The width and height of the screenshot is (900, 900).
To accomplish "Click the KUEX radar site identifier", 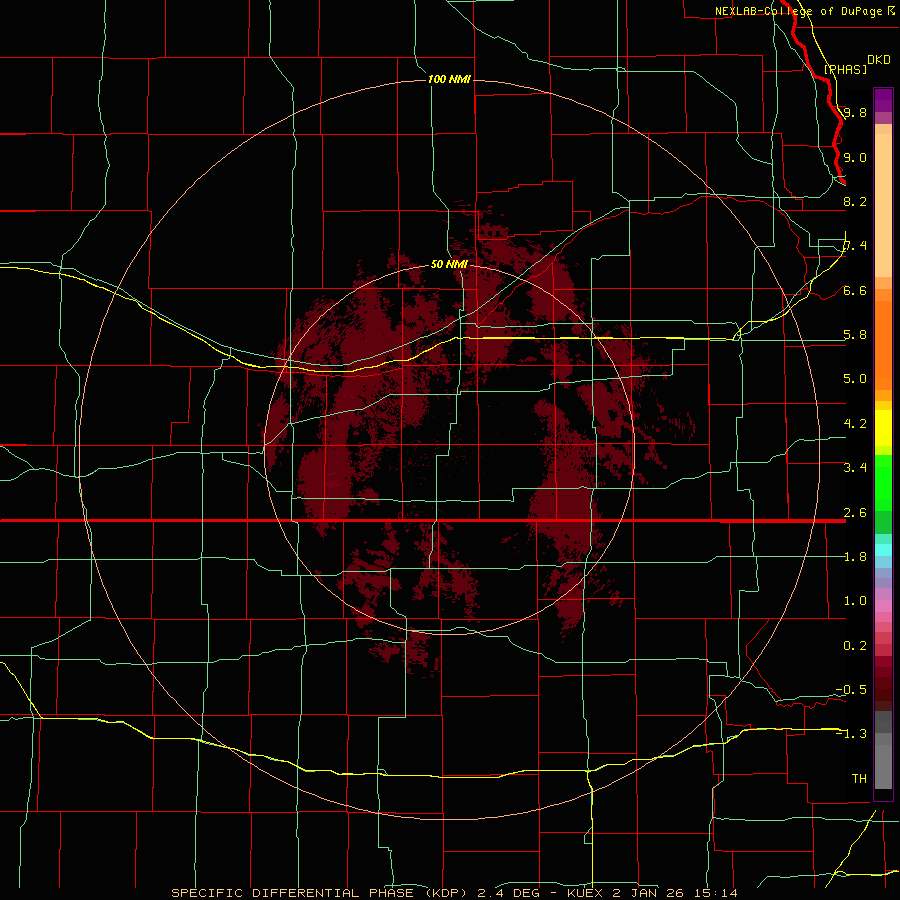I will tap(586, 893).
